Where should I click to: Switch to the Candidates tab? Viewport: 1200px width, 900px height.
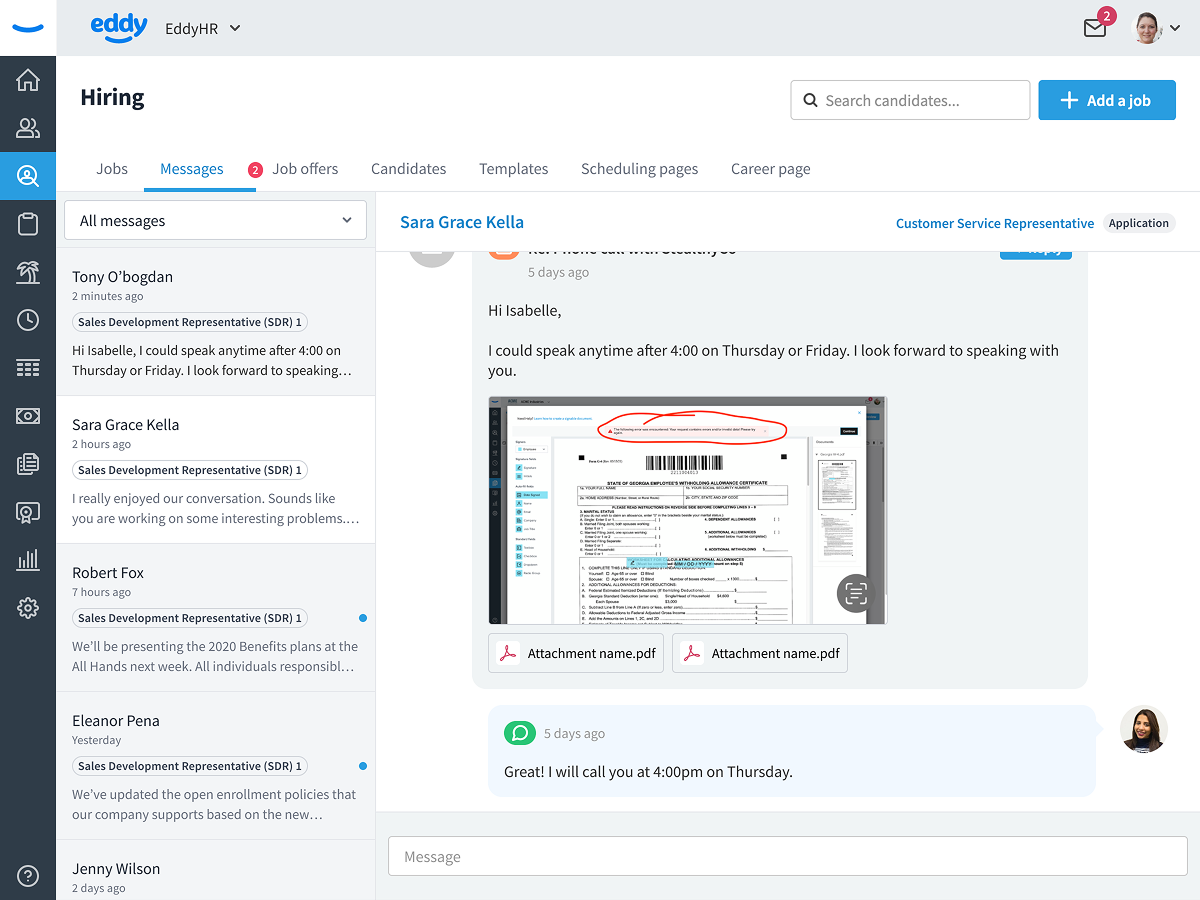(408, 169)
